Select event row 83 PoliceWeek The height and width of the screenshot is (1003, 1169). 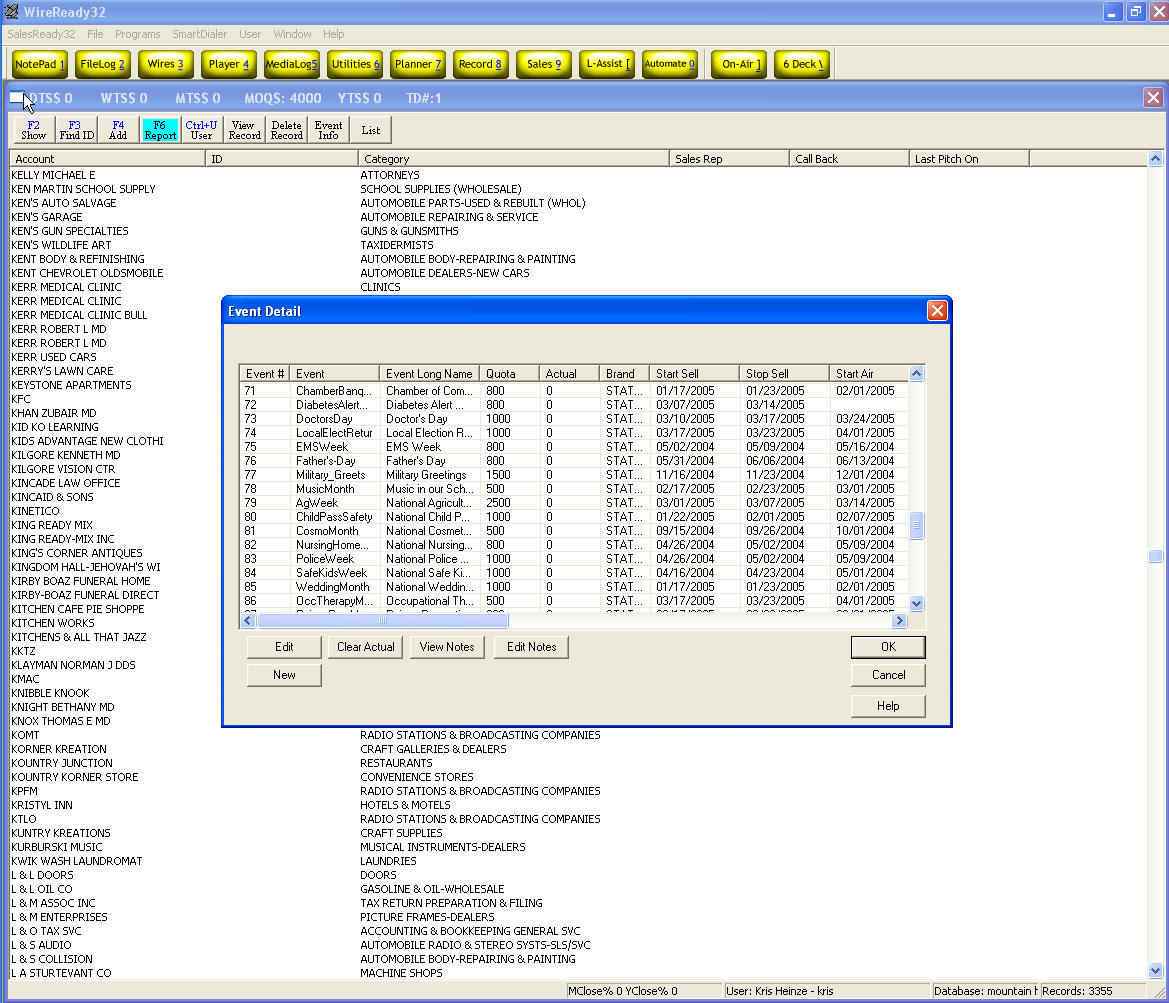[x=574, y=559]
